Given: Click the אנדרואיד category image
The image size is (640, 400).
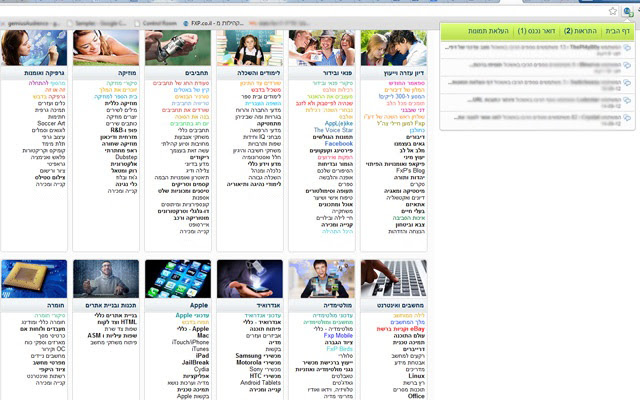Looking at the screenshot, I should click(250, 279).
